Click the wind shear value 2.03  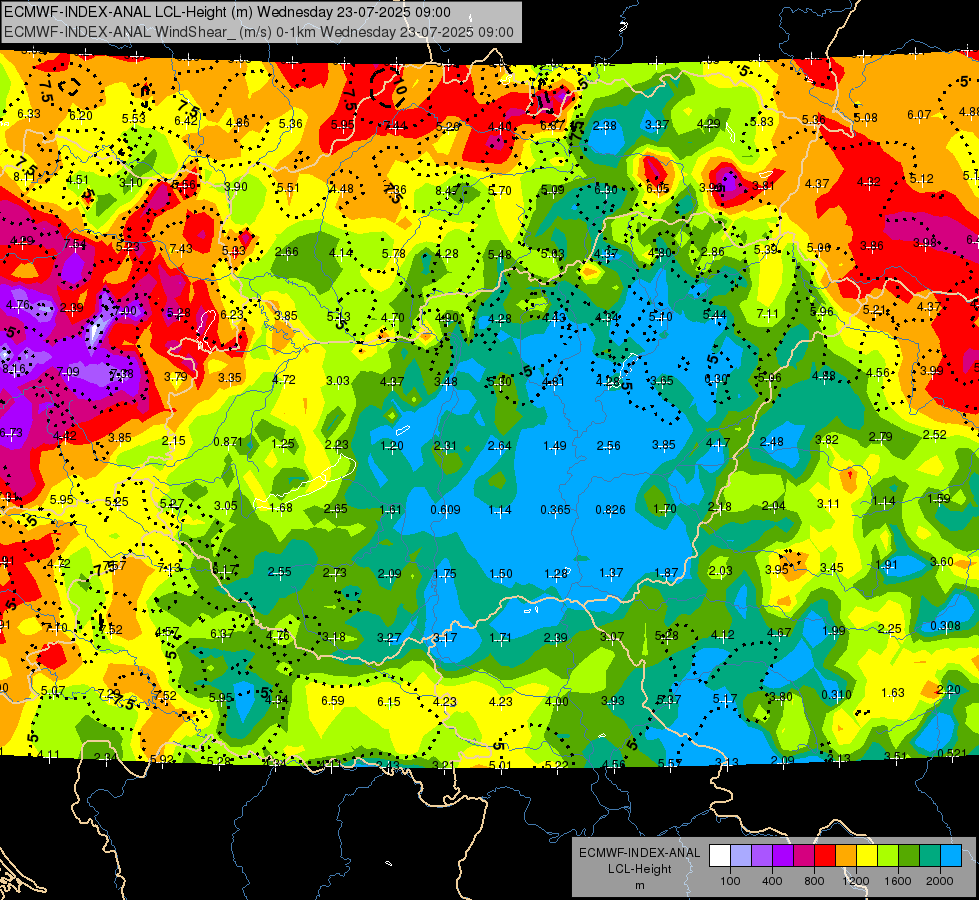[721, 571]
